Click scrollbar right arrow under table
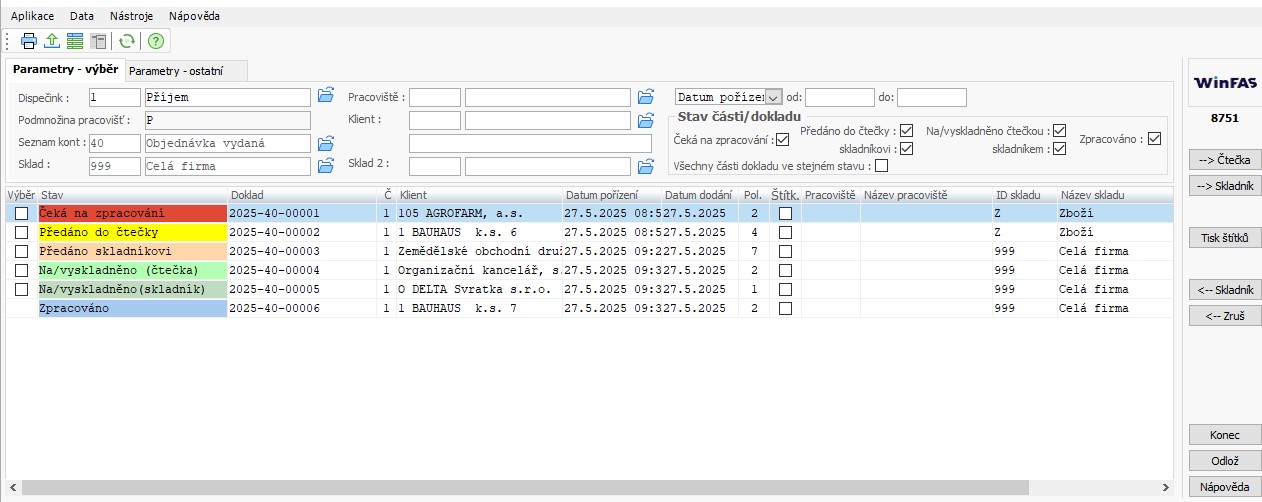The image size is (1262, 502). pos(1166,487)
